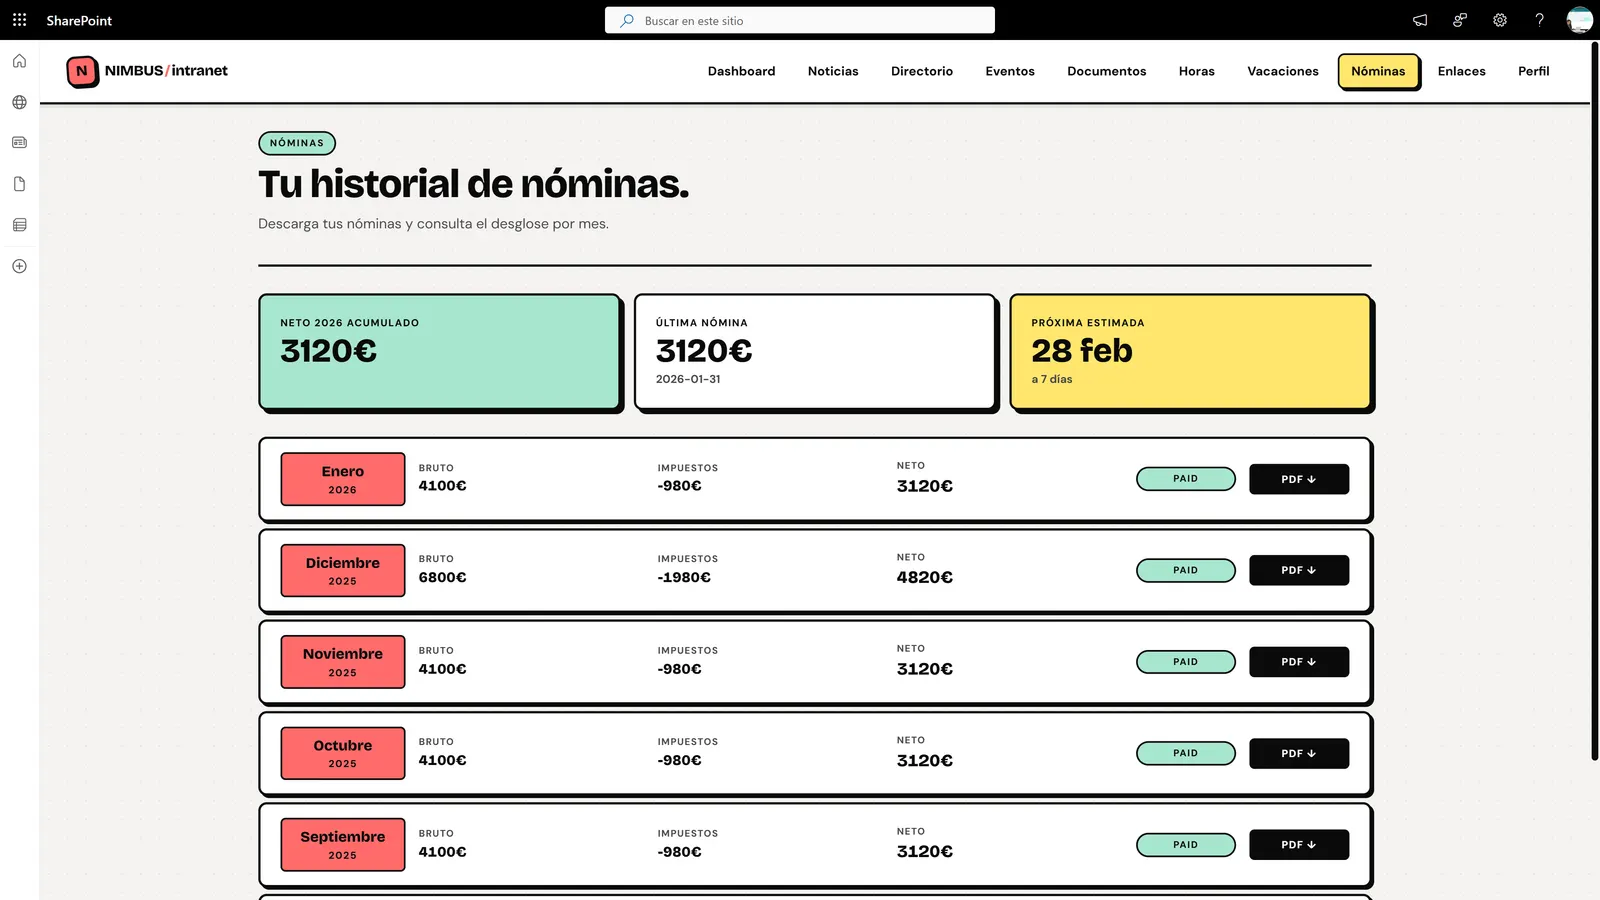Click the megaphone announcements icon
This screenshot has height=900, width=1600.
pyautogui.click(x=1420, y=20)
